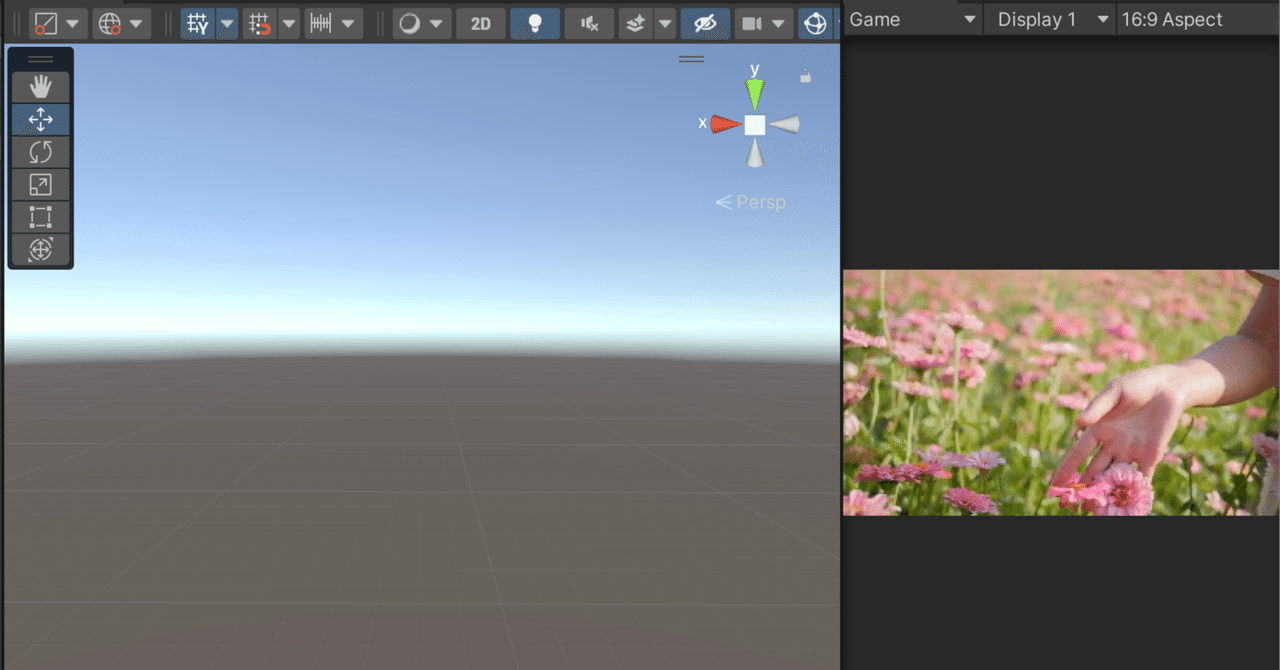Toggle scene lighting on or off
Viewport: 1280px width, 670px height.
[534, 23]
